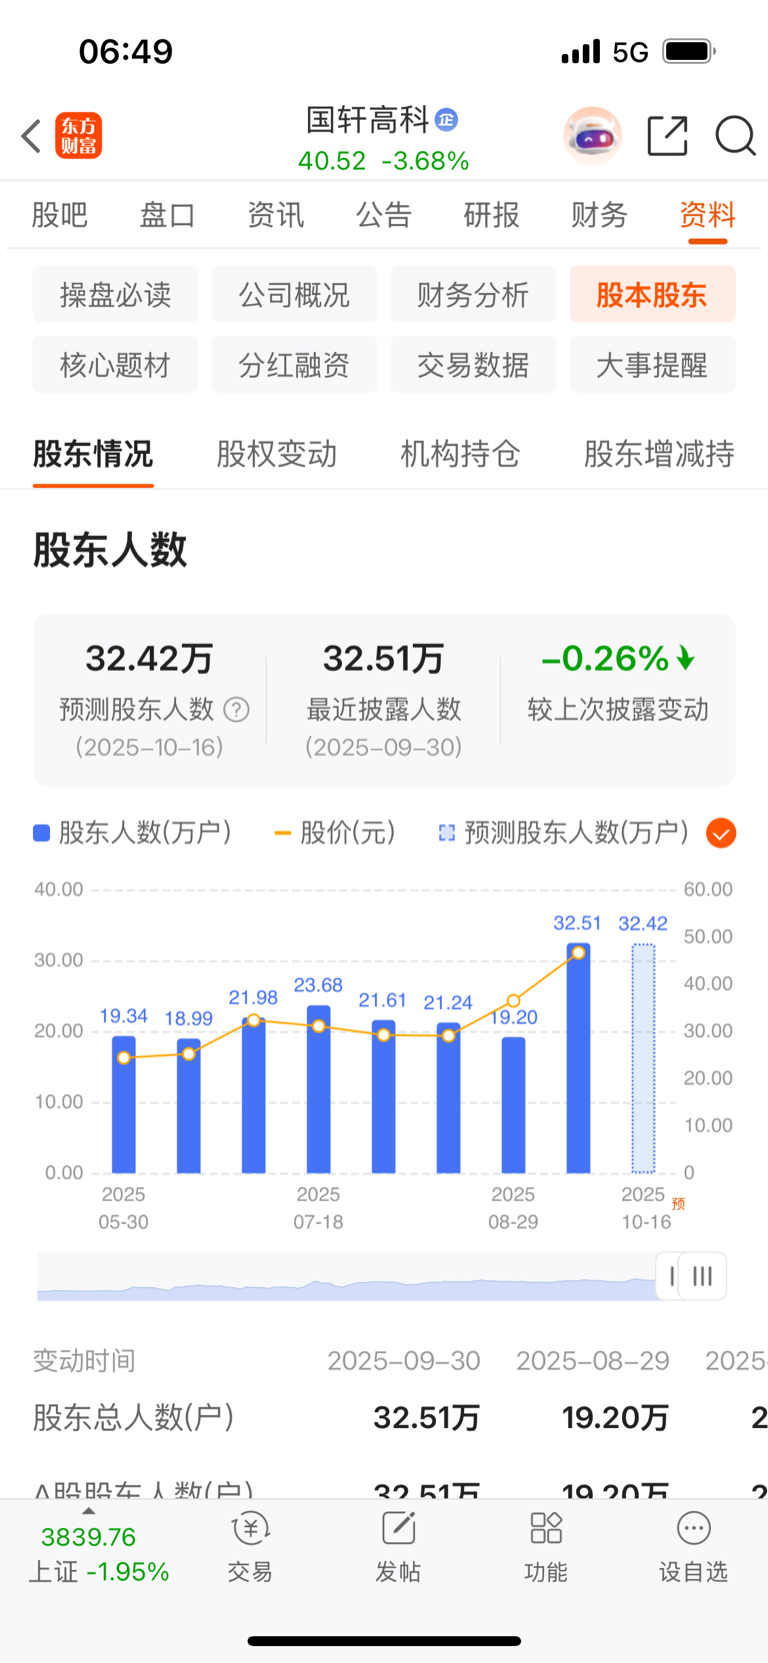
Task: Open the 核心题材 section
Action: click(115, 364)
